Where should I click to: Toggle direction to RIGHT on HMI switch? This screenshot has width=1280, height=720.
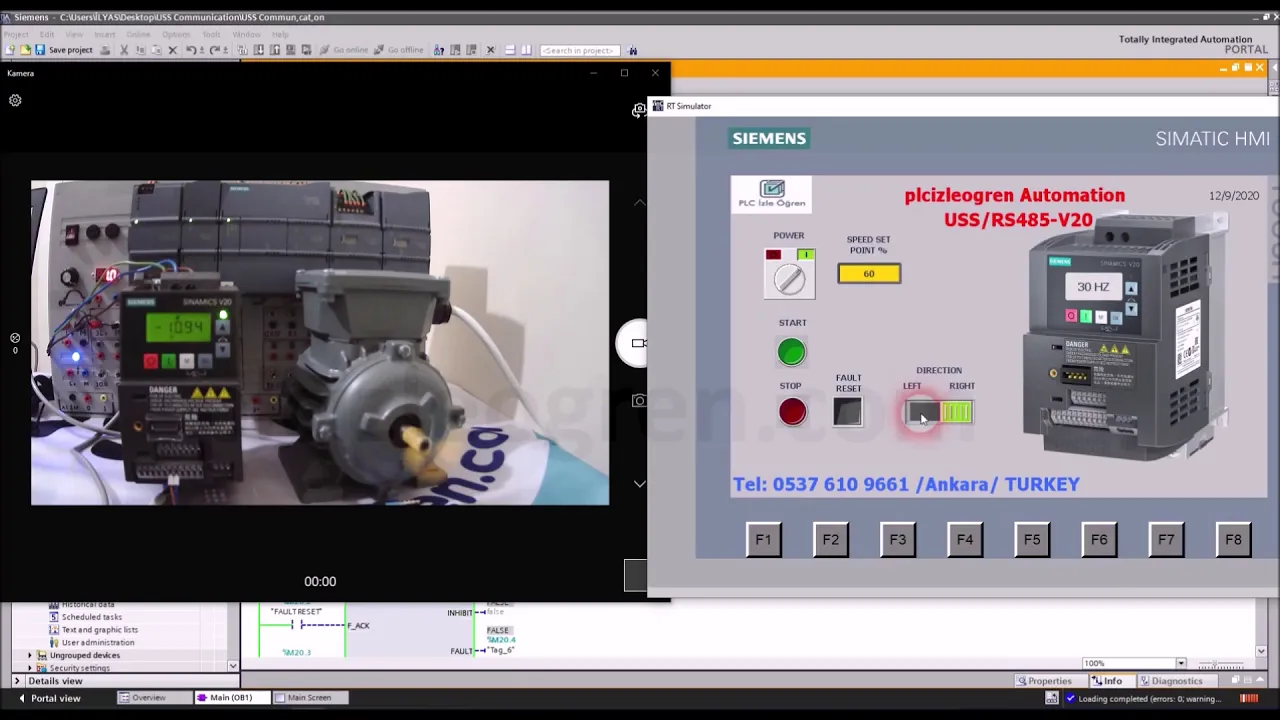coord(956,412)
